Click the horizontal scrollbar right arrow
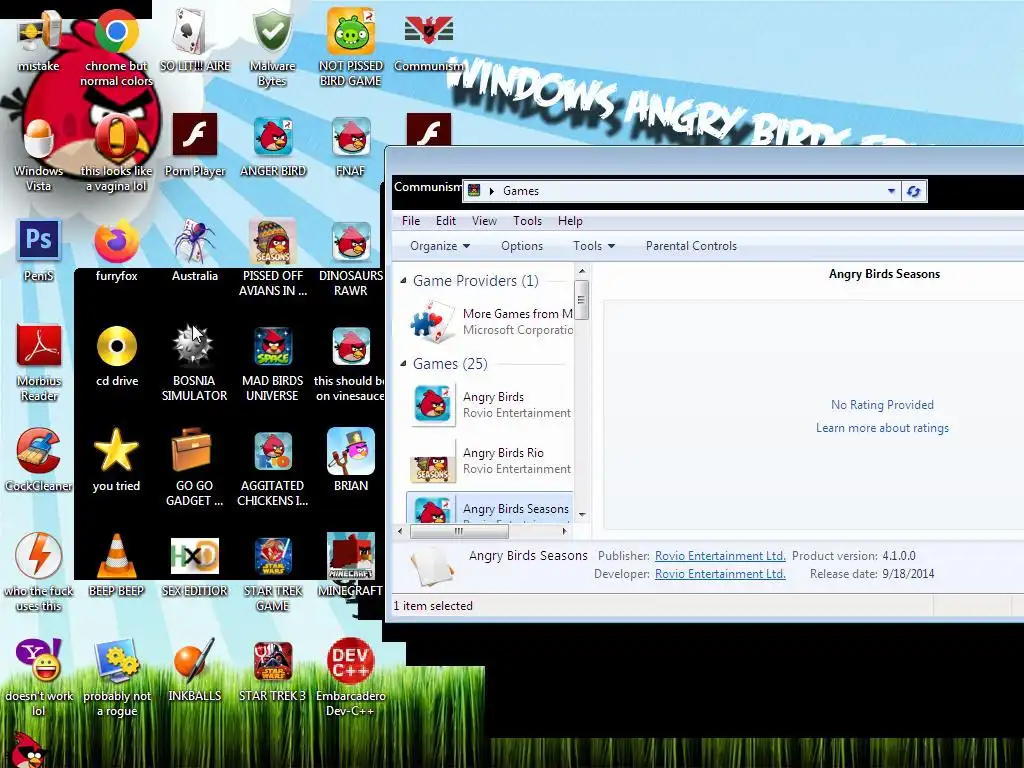Viewport: 1024px width, 768px height. [565, 532]
